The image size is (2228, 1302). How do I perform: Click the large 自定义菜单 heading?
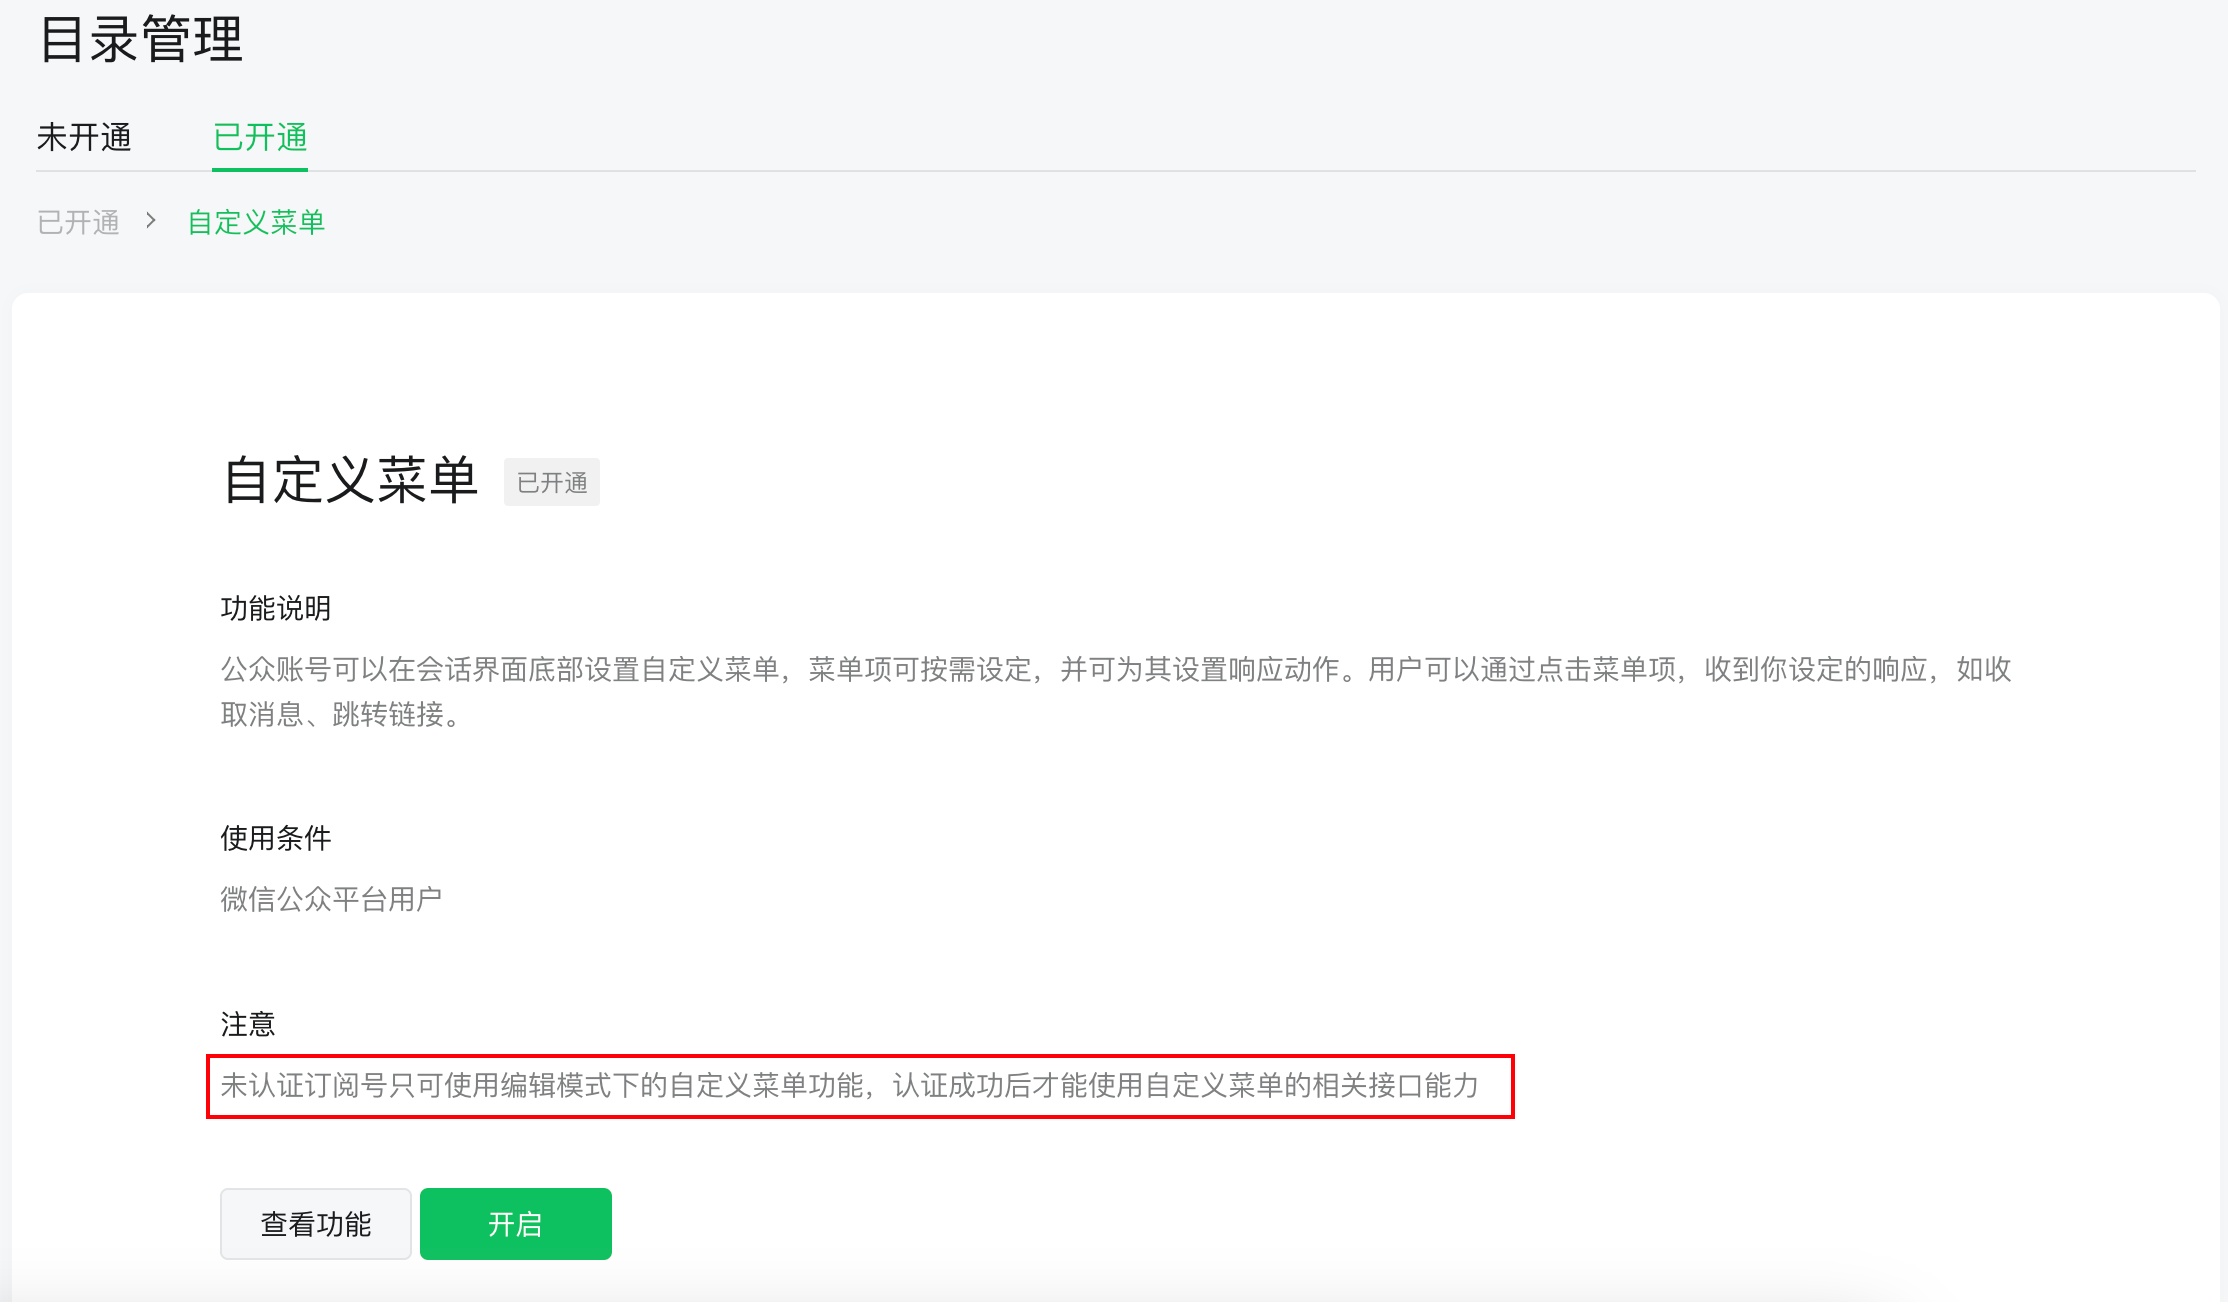tap(350, 481)
